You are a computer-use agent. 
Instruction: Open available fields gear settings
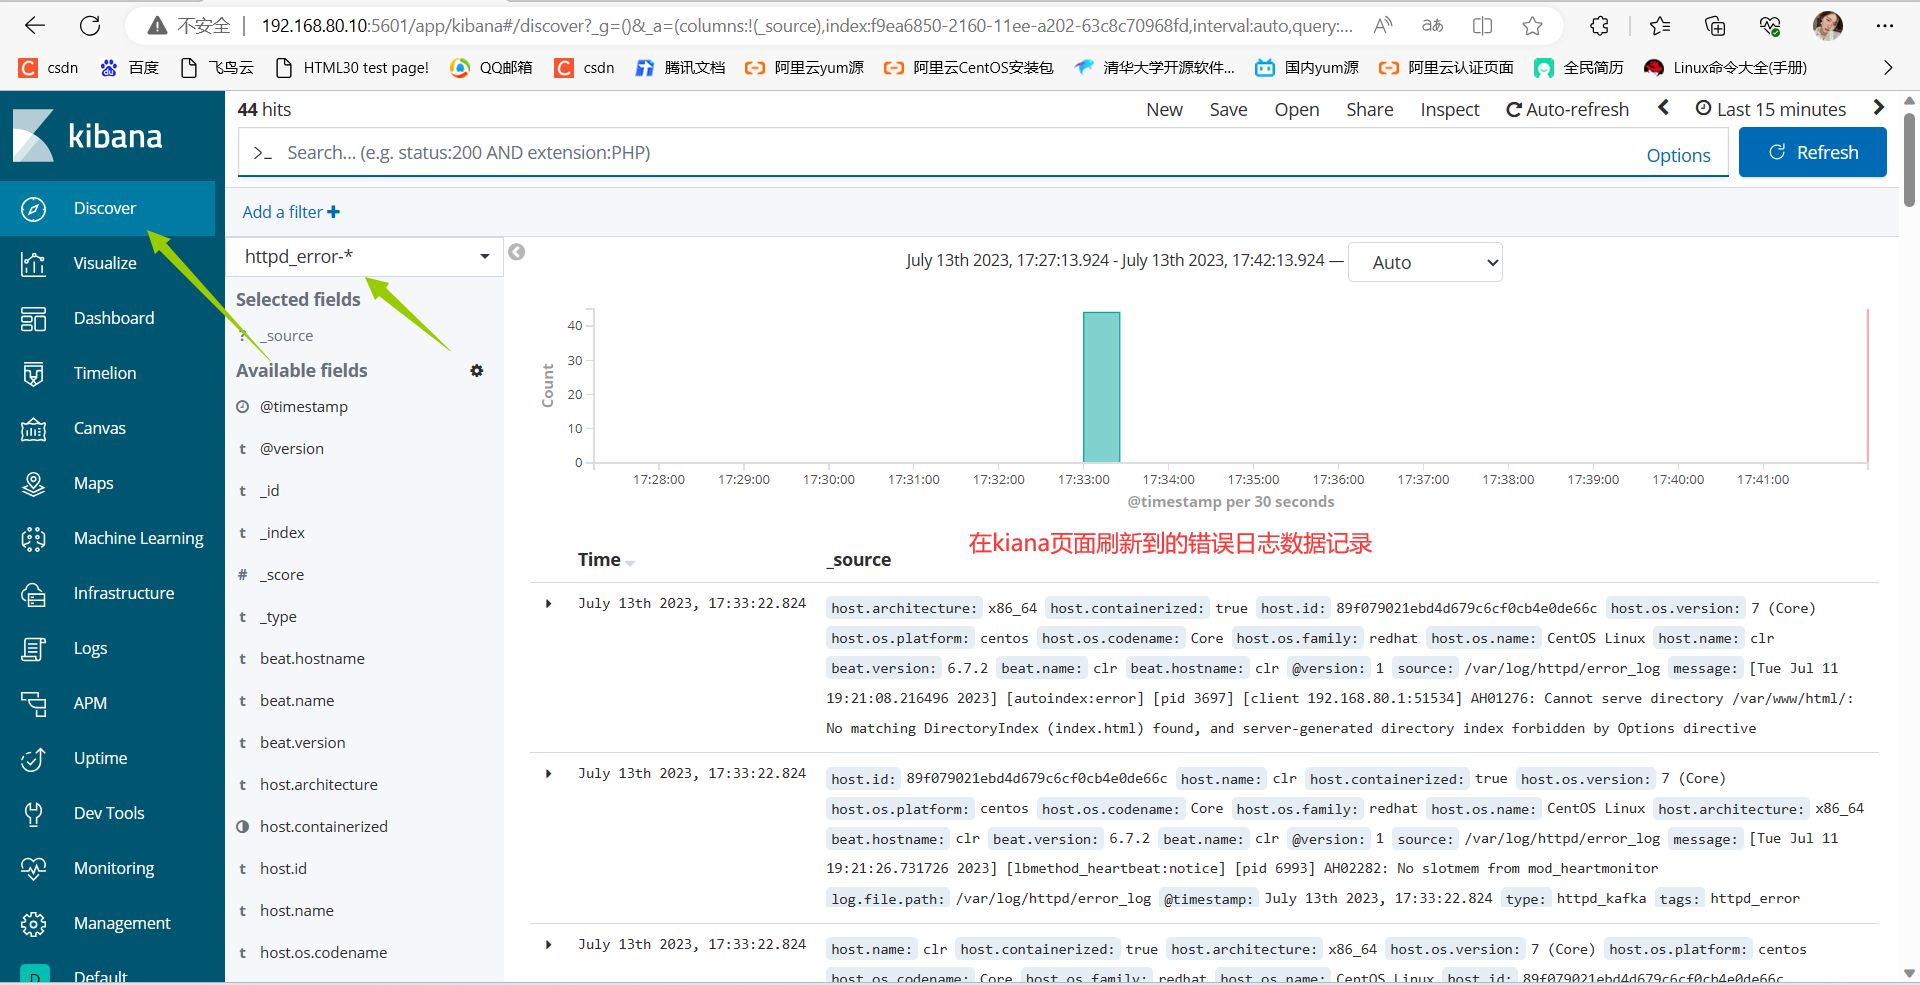[477, 371]
